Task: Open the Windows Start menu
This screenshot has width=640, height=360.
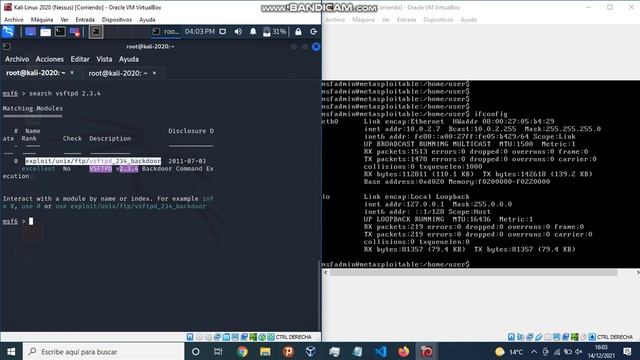Action: (11, 351)
